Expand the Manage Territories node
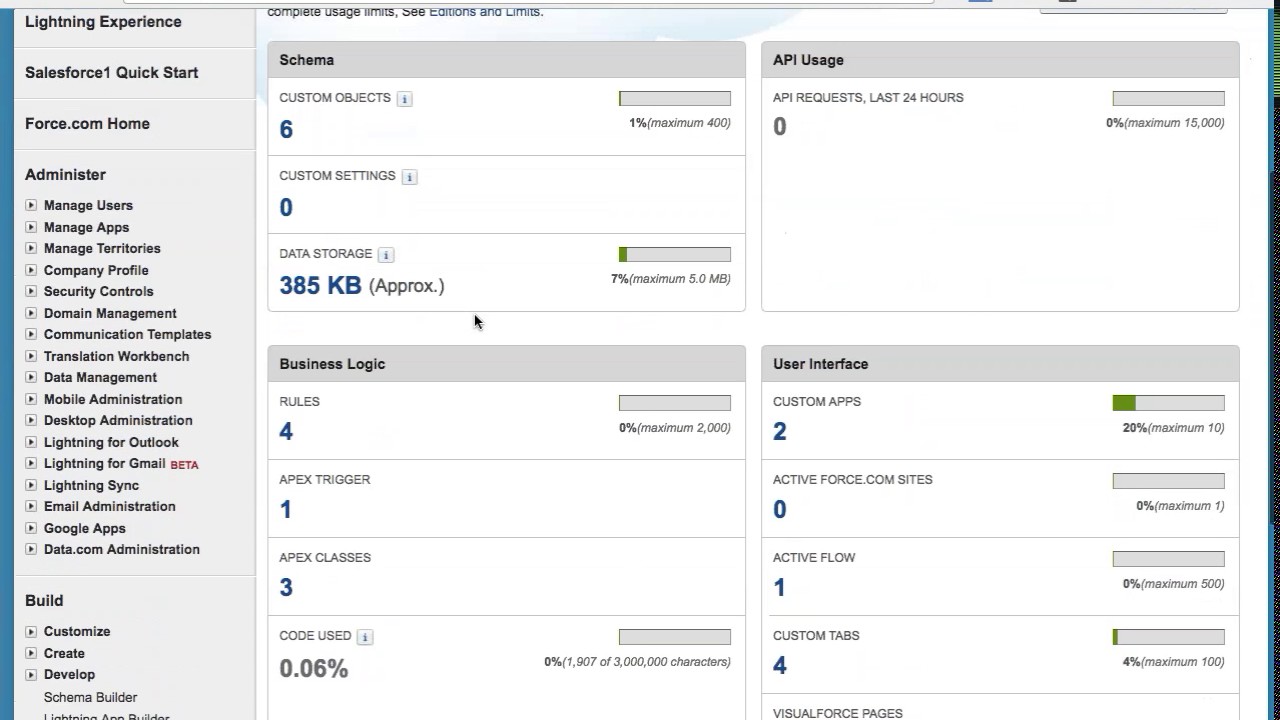This screenshot has width=1280, height=720. tap(31, 248)
